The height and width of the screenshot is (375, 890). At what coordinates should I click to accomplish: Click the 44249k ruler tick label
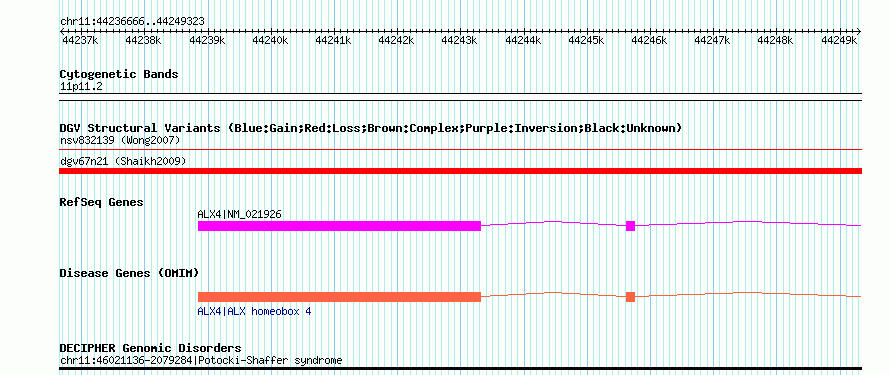click(838, 40)
